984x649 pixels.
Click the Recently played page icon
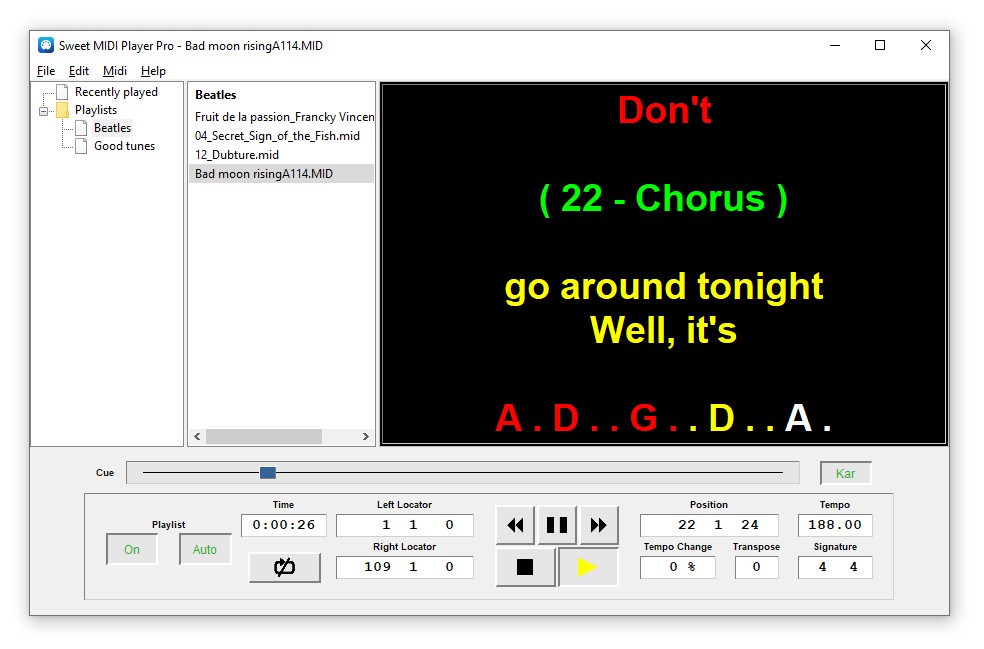pos(62,92)
